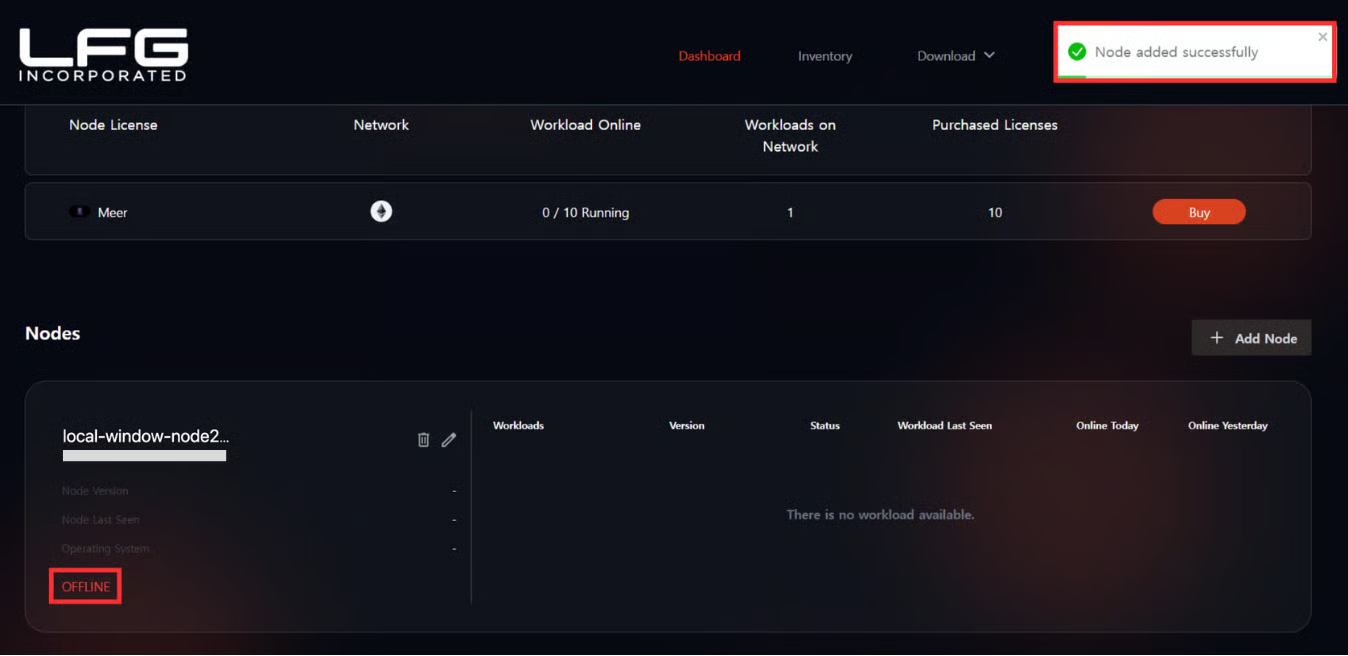Click the '0 / 10 Running' workload count
Image resolution: width=1348 pixels, height=656 pixels.
[x=585, y=212]
